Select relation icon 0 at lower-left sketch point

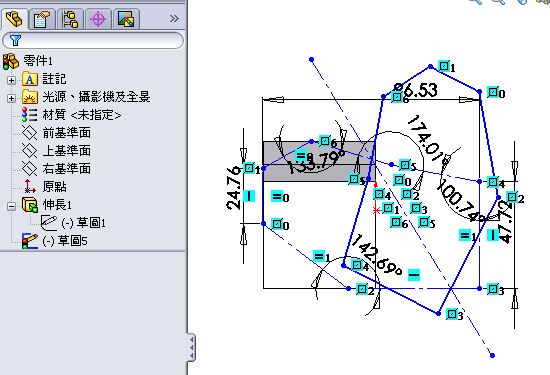pyautogui.click(x=277, y=223)
